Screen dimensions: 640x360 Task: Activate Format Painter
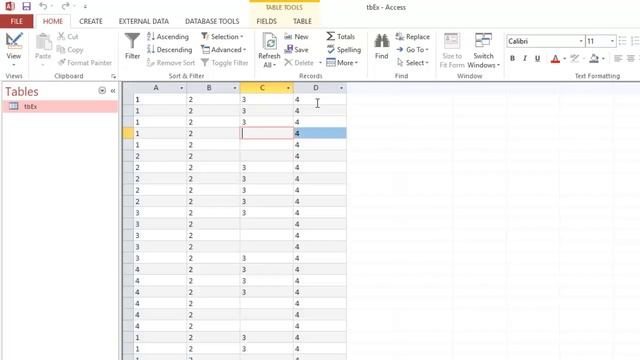(x=84, y=62)
